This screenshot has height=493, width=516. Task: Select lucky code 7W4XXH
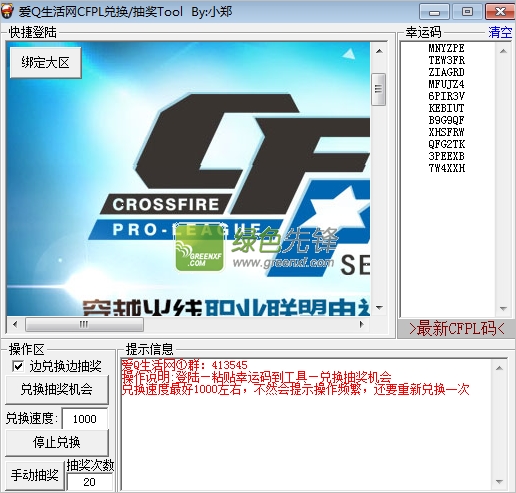[446, 168]
